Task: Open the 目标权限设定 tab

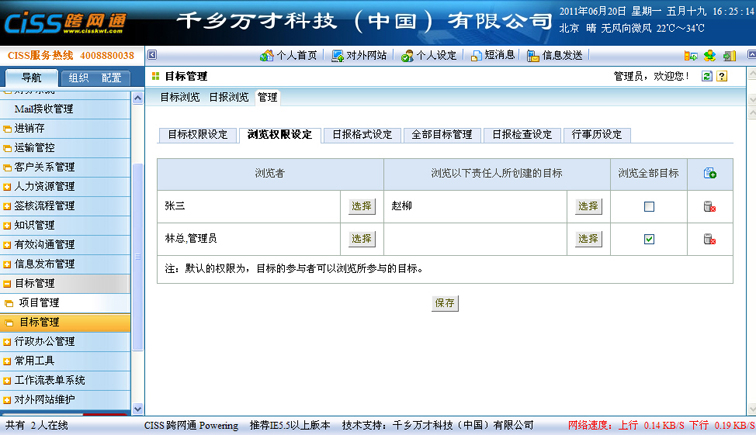Action: (197, 135)
